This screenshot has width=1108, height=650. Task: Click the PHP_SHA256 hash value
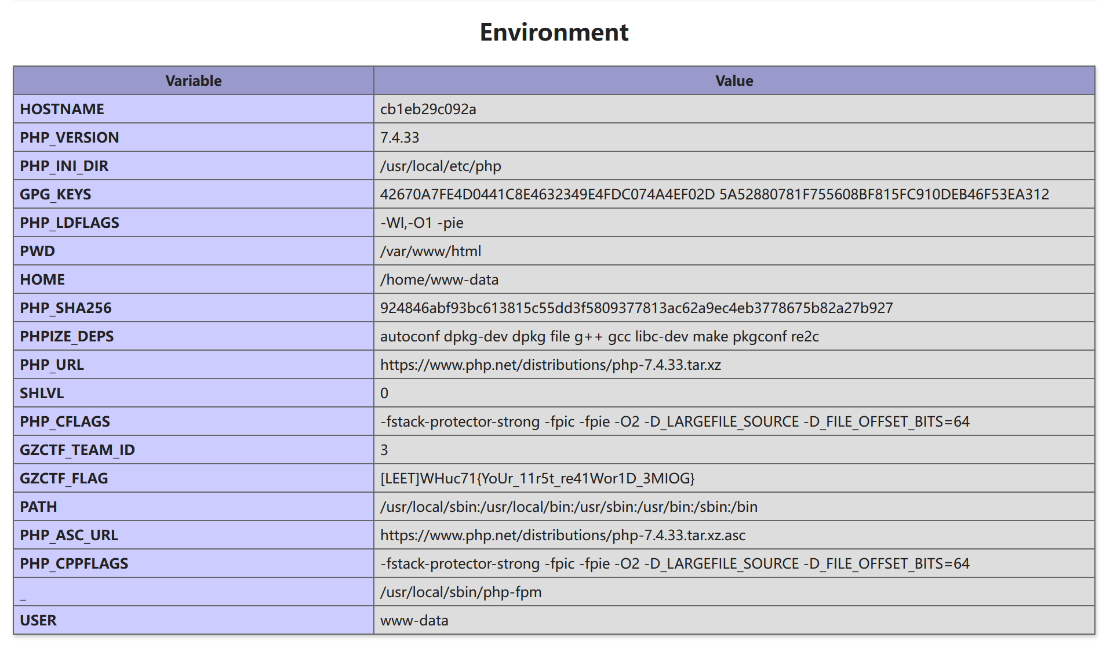click(636, 308)
